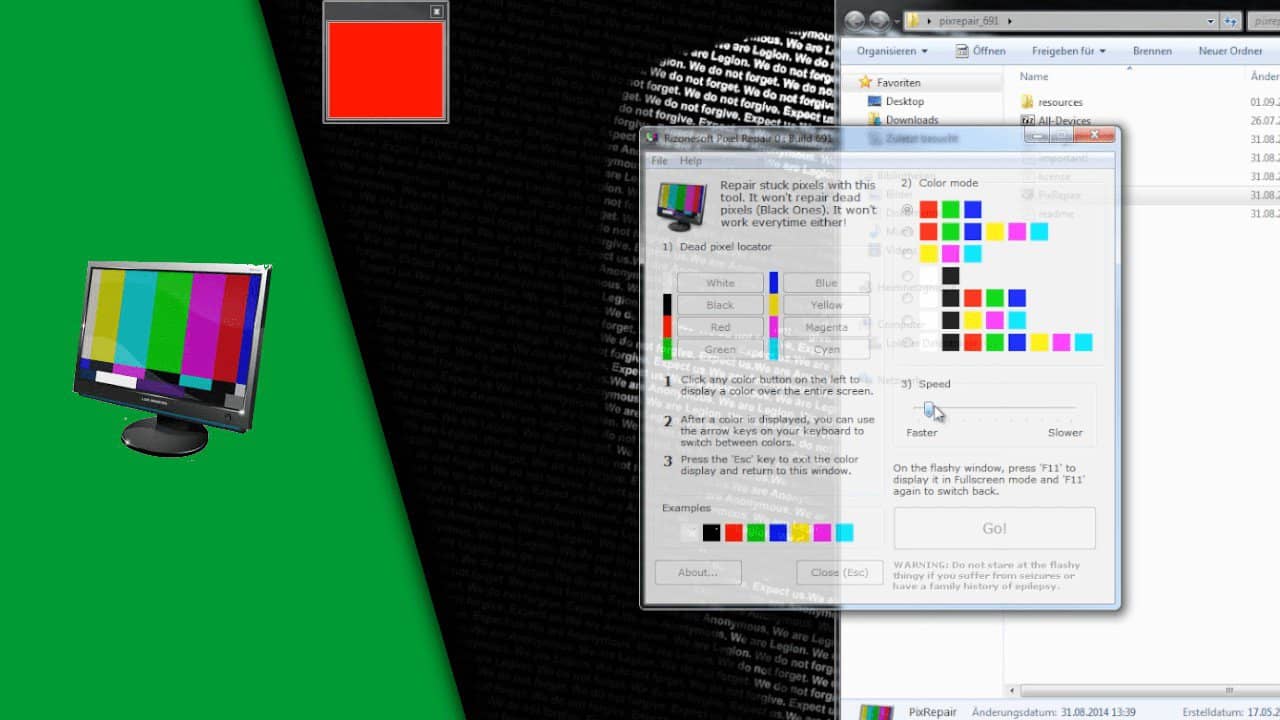Viewport: 1280px width, 720px height.
Task: Go forward in the Explorer window
Action: (878, 20)
